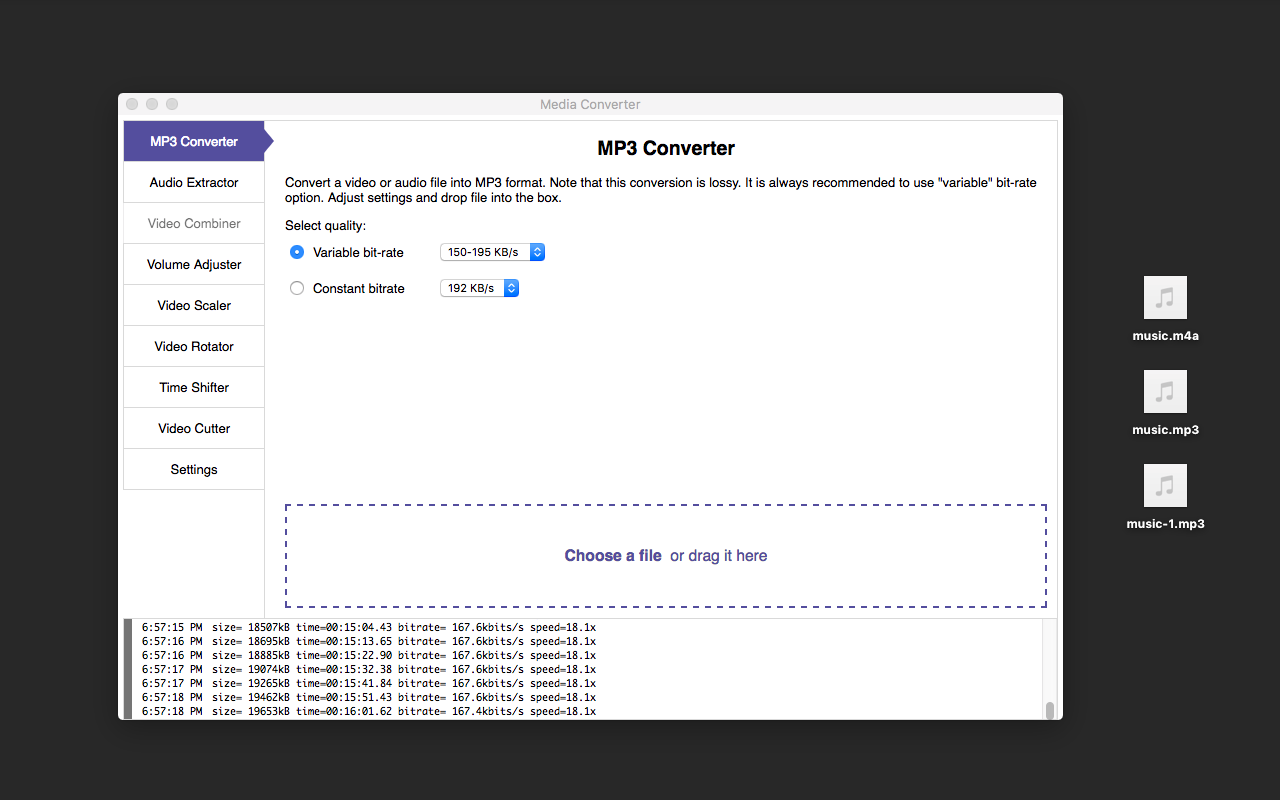Viewport: 1280px width, 800px height.
Task: Select the music.mp3 desktop icon
Action: click(x=1165, y=391)
